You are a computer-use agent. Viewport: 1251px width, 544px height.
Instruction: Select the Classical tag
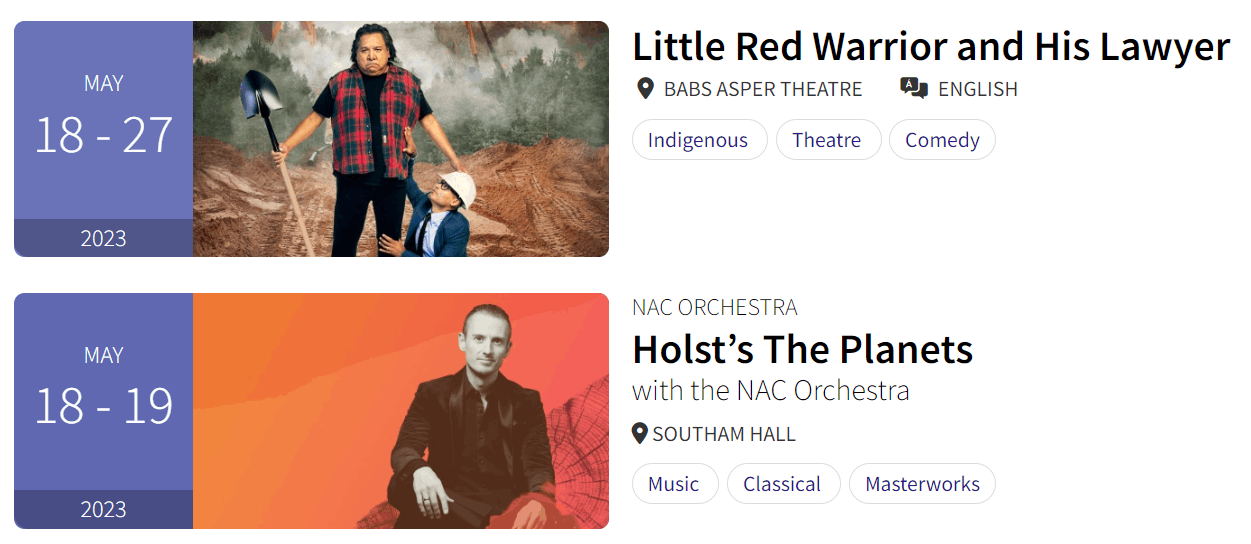782,484
